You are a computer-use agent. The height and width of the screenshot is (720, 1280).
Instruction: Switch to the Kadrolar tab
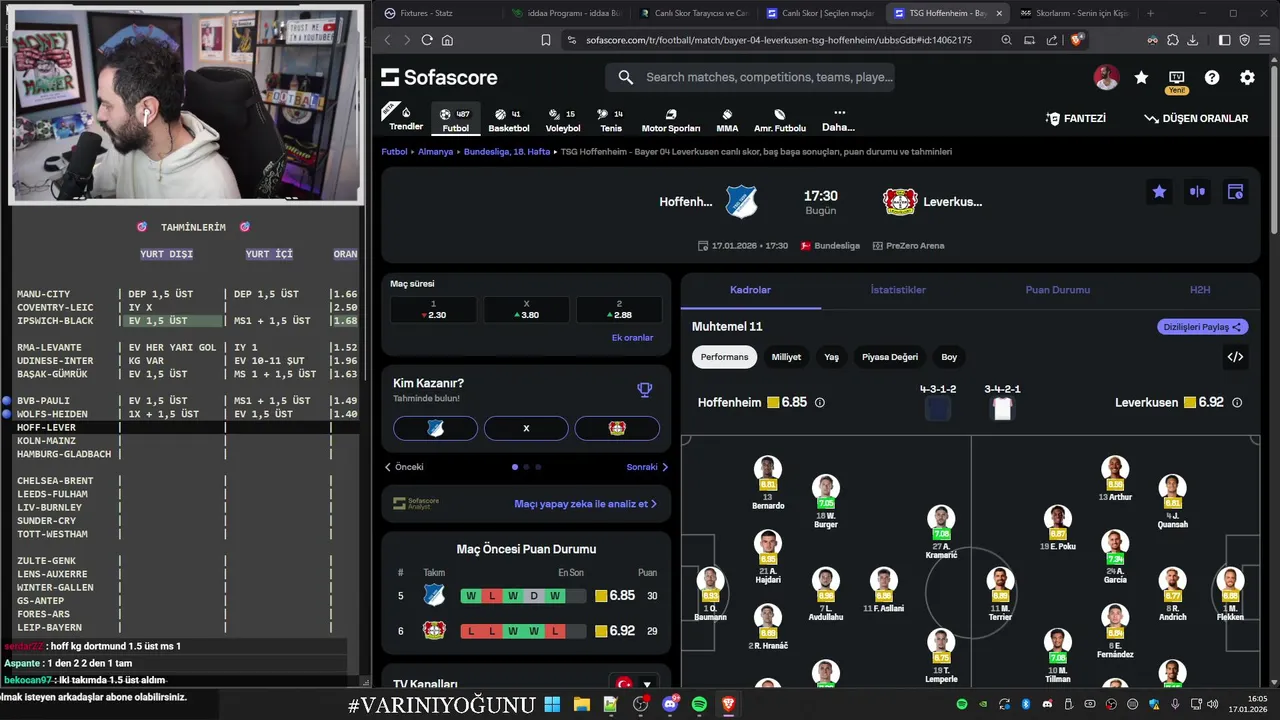coord(750,290)
